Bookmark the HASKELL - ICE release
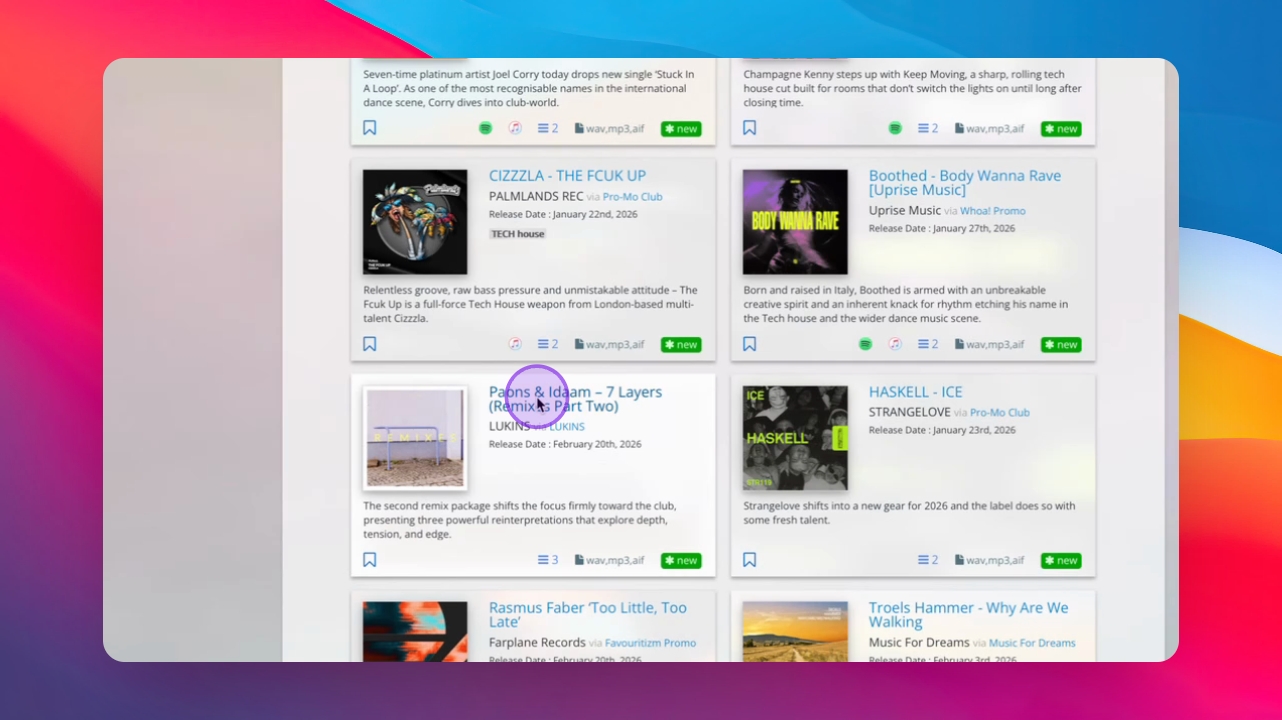The width and height of the screenshot is (1282, 720). coord(750,560)
